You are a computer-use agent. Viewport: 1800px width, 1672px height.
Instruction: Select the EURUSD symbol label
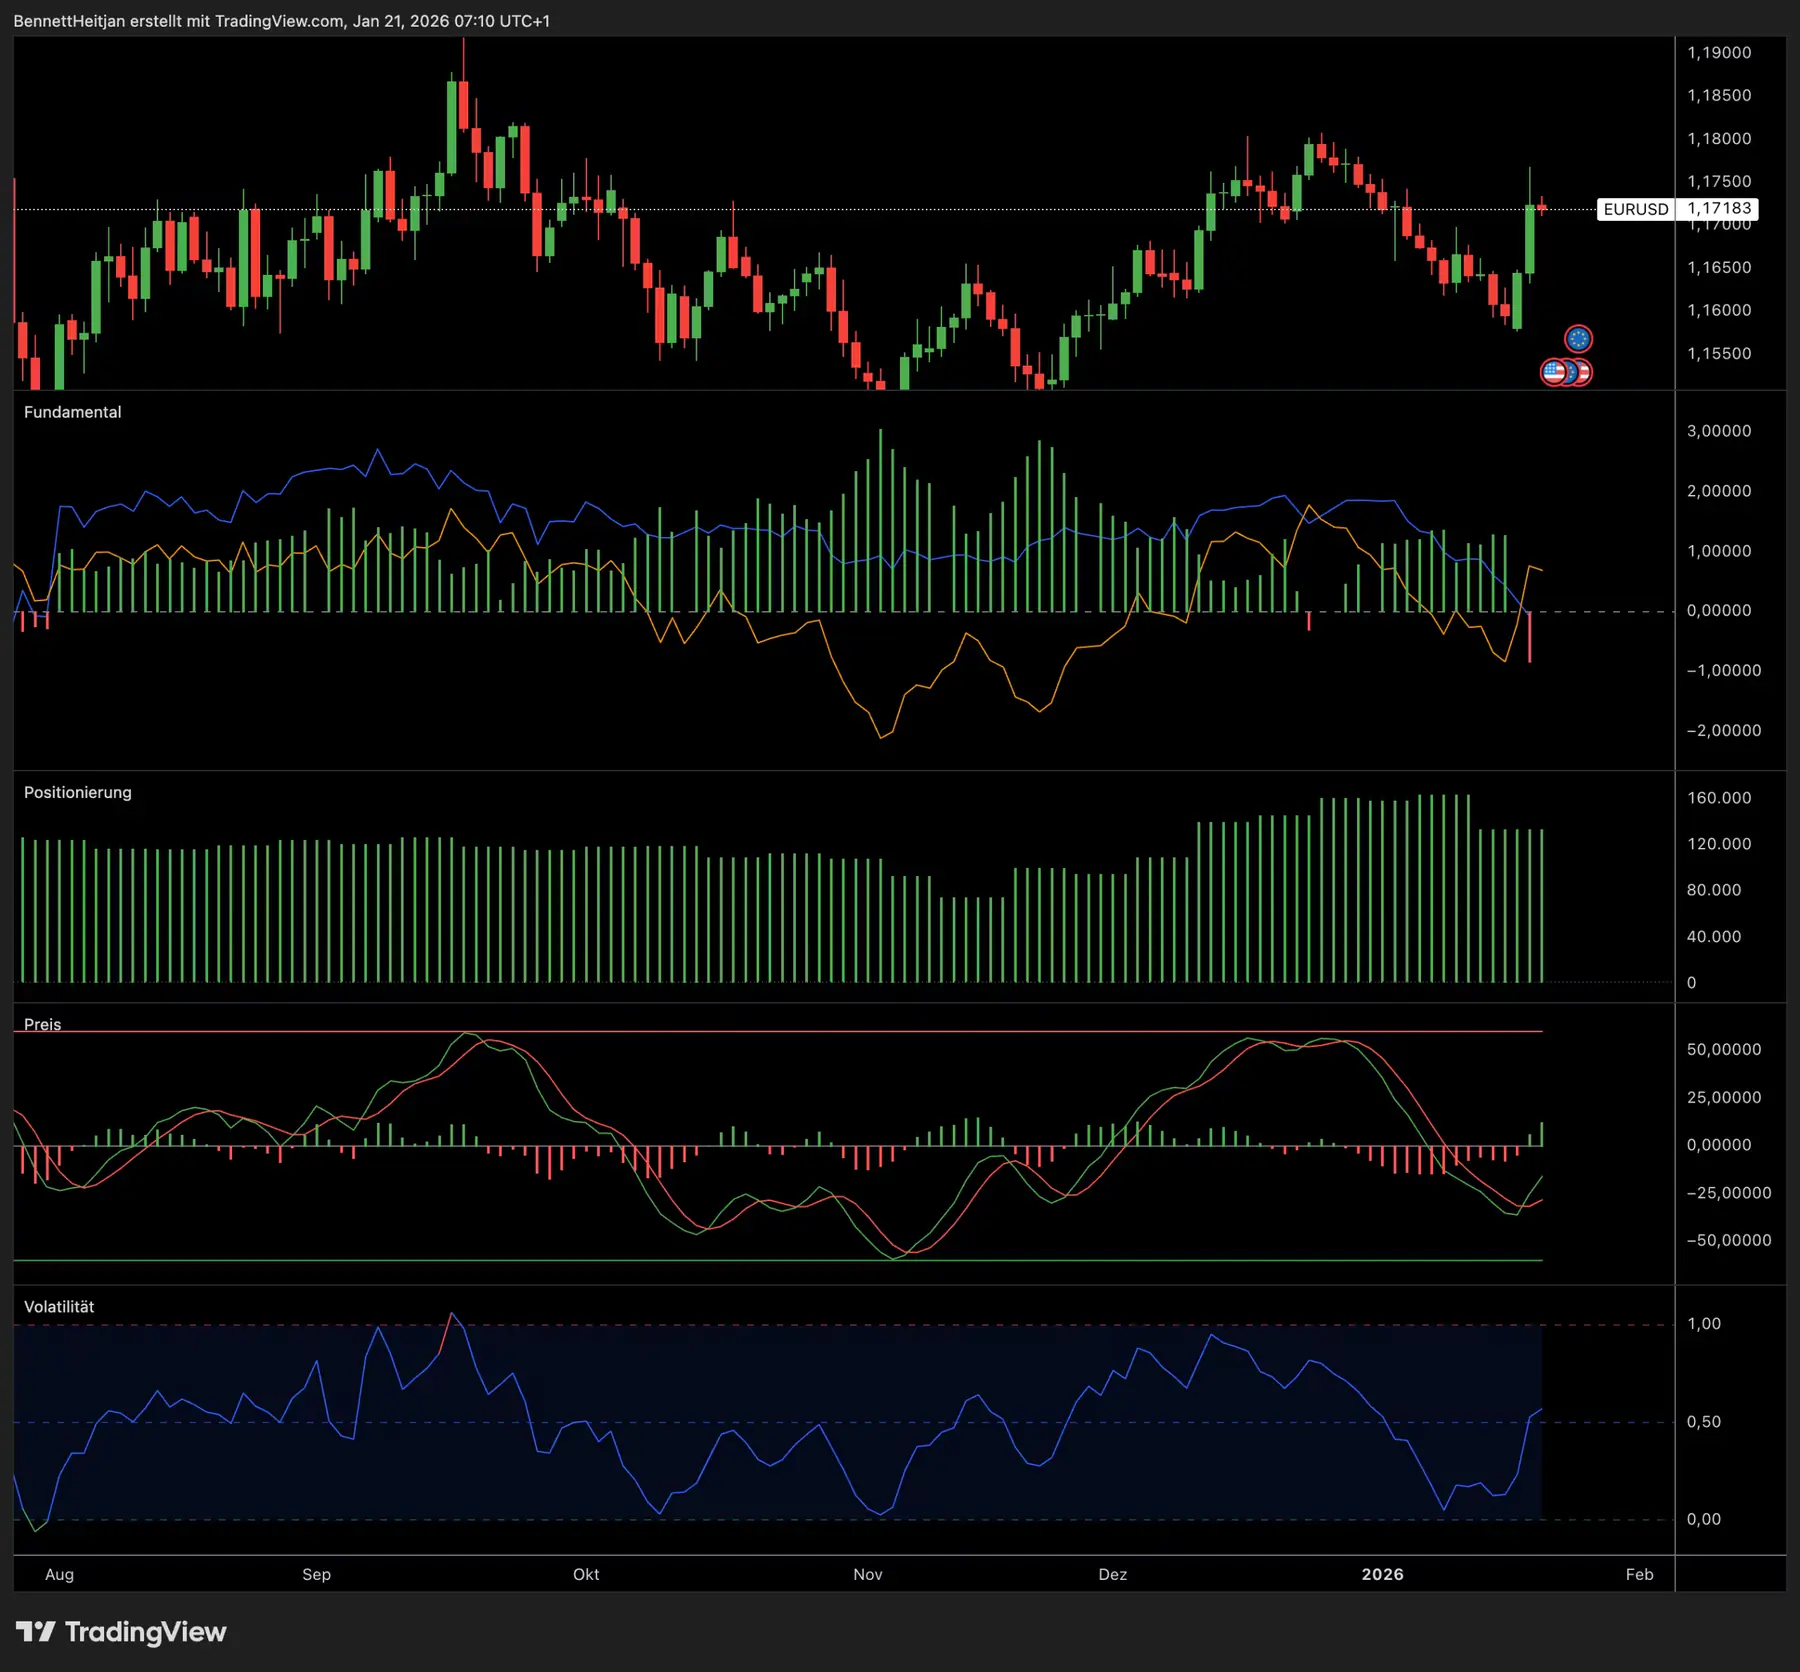pyautogui.click(x=1636, y=209)
